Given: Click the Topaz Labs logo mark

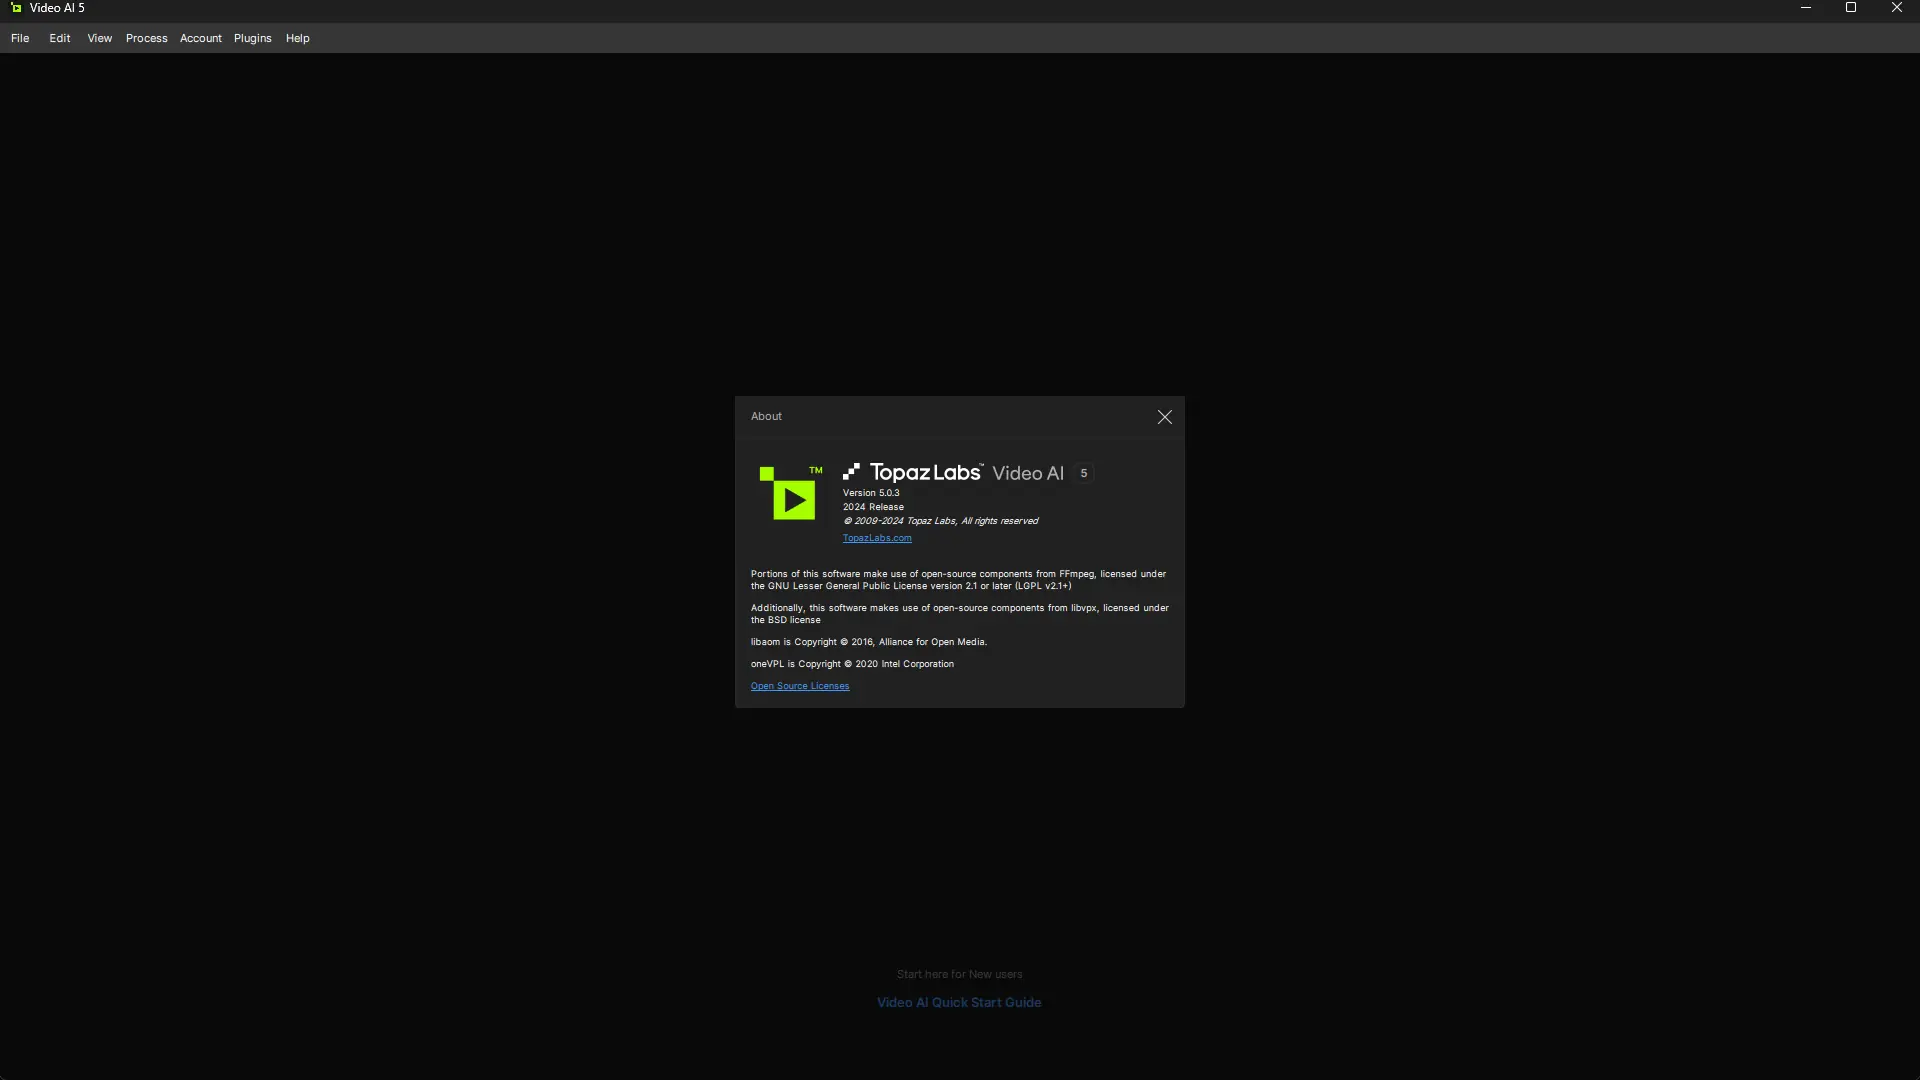Looking at the screenshot, I should [851, 472].
